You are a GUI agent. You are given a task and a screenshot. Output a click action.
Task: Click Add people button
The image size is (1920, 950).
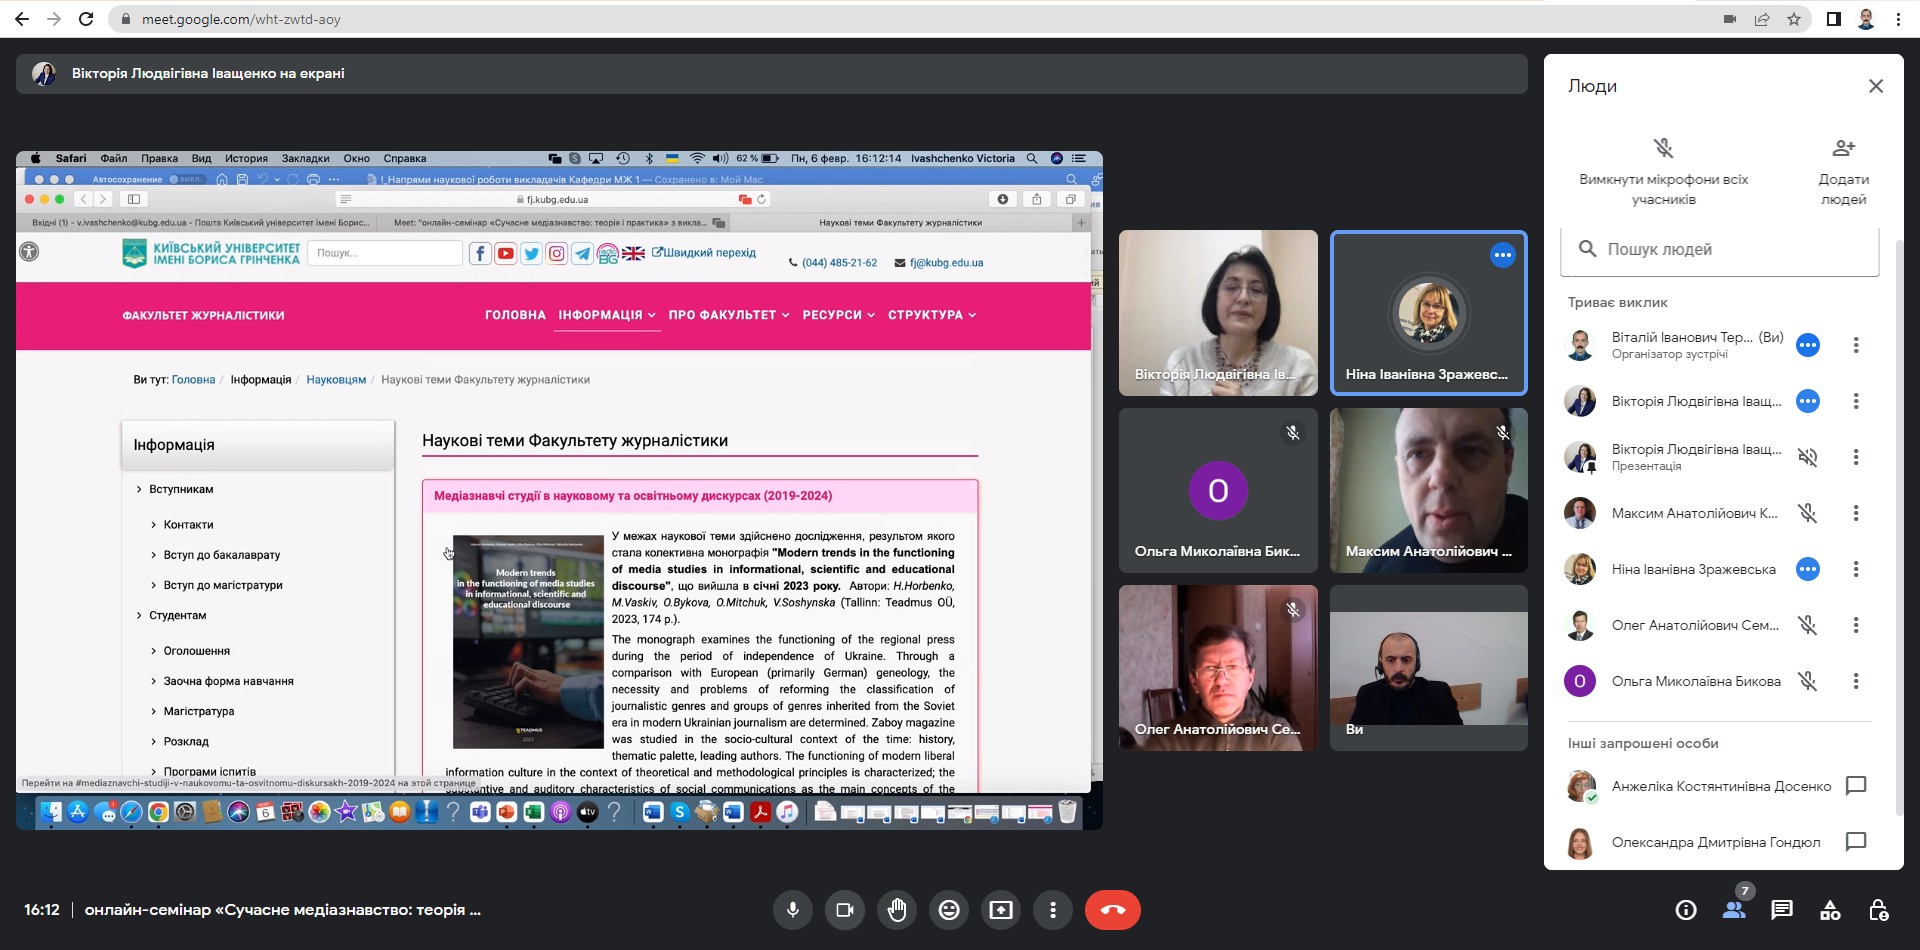coord(1843,170)
